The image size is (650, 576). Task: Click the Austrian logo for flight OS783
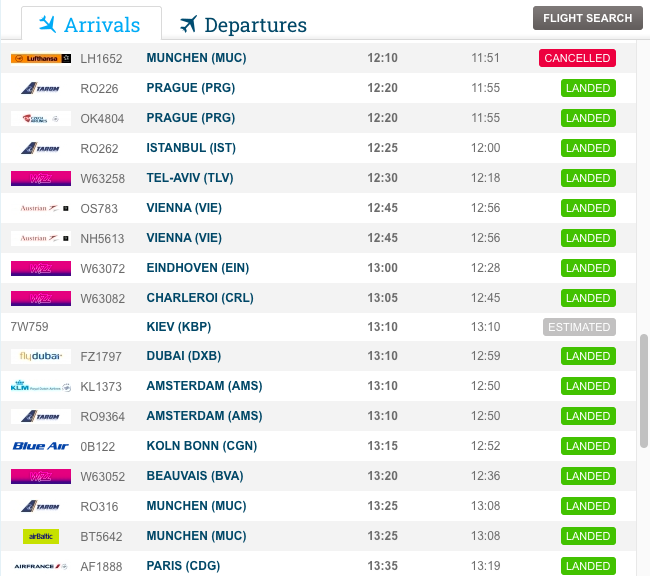[x=41, y=208]
